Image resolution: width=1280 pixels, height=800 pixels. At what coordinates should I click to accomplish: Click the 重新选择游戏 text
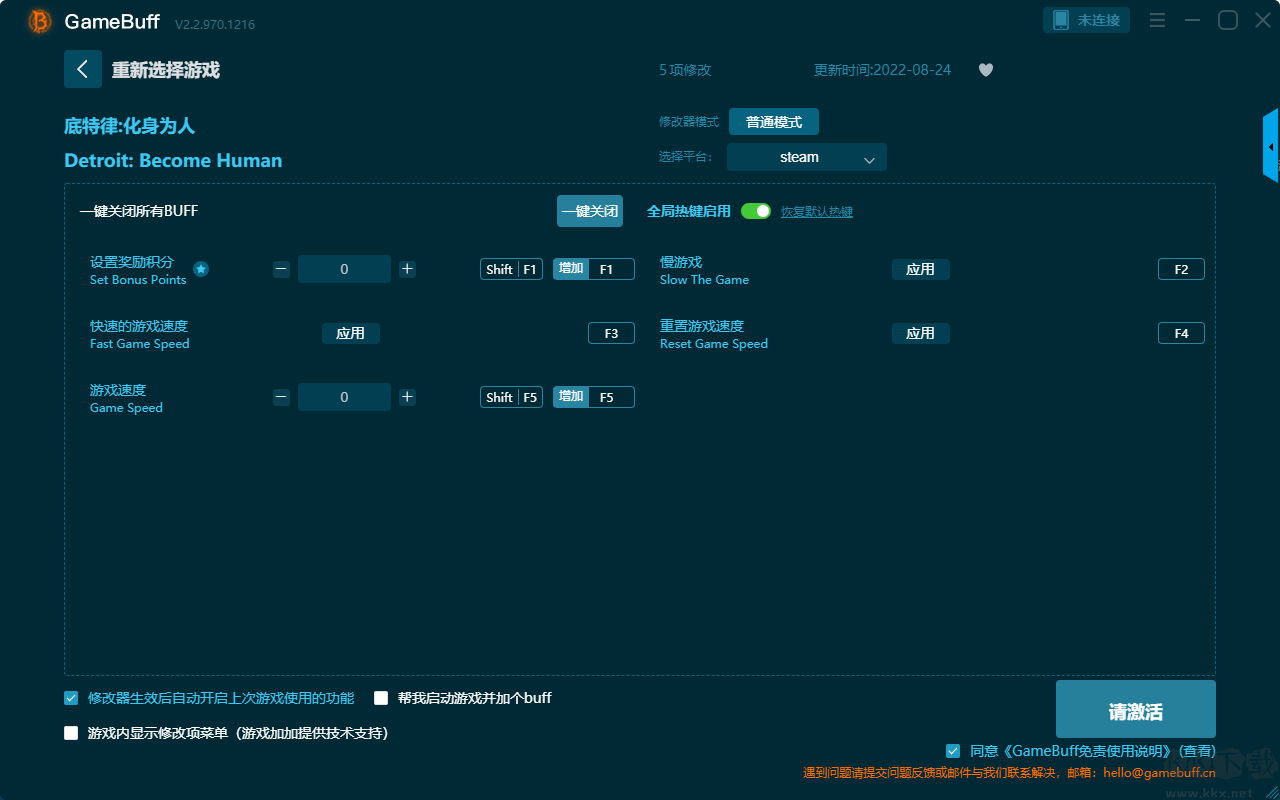166,70
